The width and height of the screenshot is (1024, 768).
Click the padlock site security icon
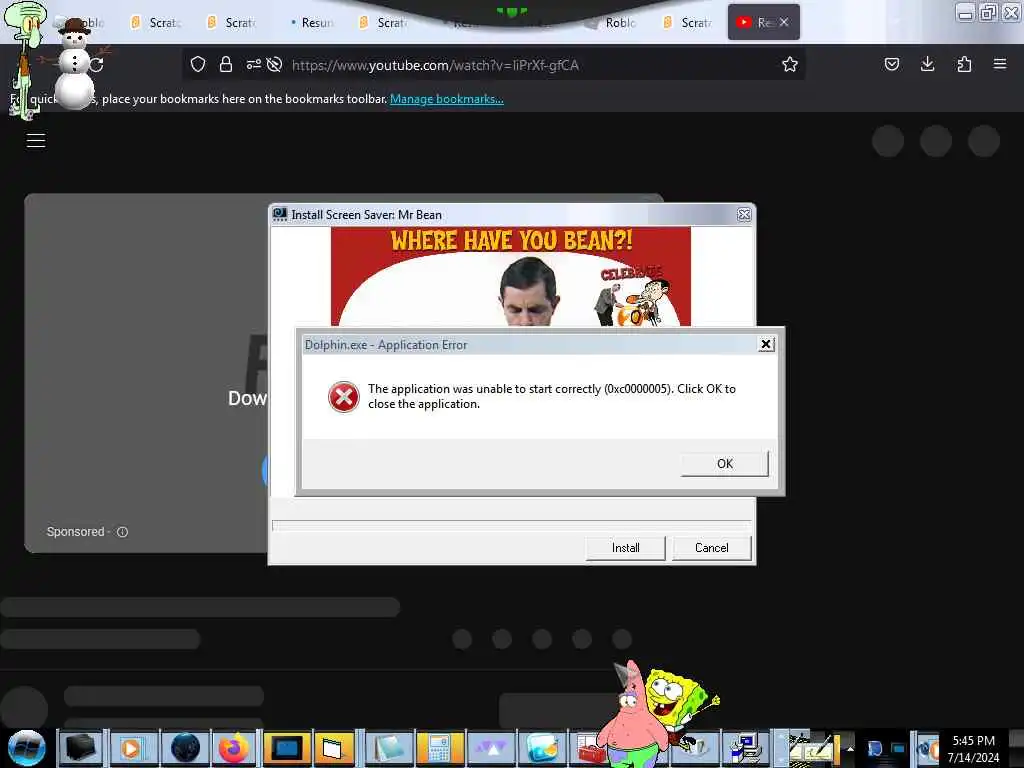(226, 64)
